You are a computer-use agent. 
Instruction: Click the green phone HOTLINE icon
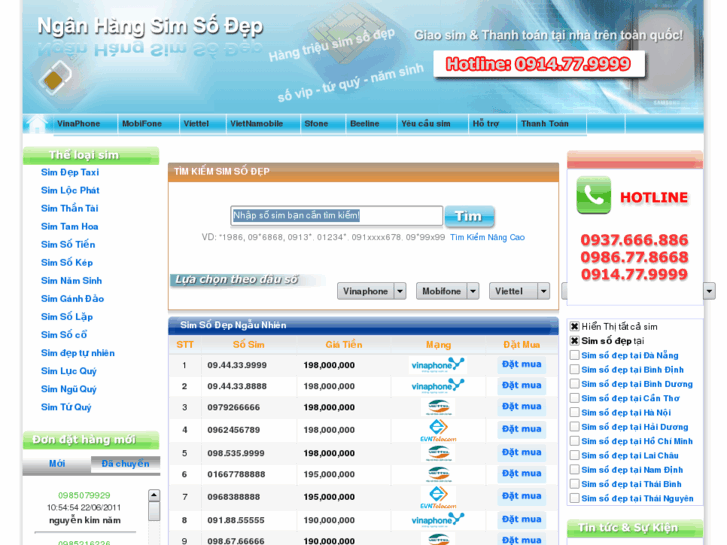[593, 195]
